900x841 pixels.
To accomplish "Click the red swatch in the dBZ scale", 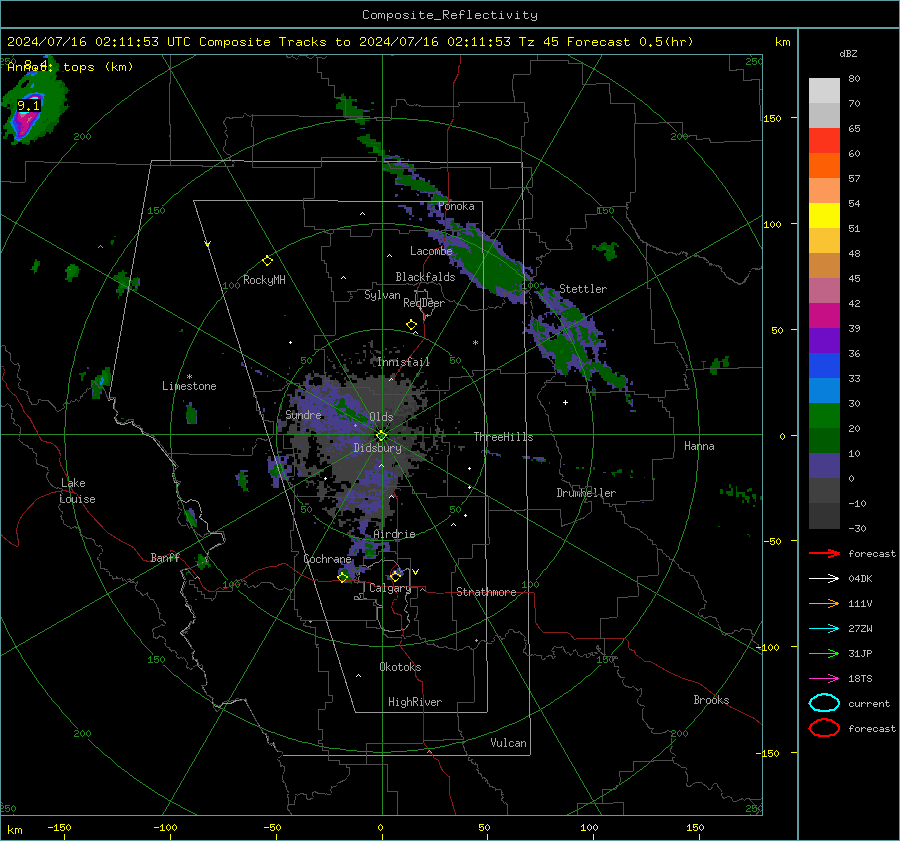I will [x=824, y=140].
